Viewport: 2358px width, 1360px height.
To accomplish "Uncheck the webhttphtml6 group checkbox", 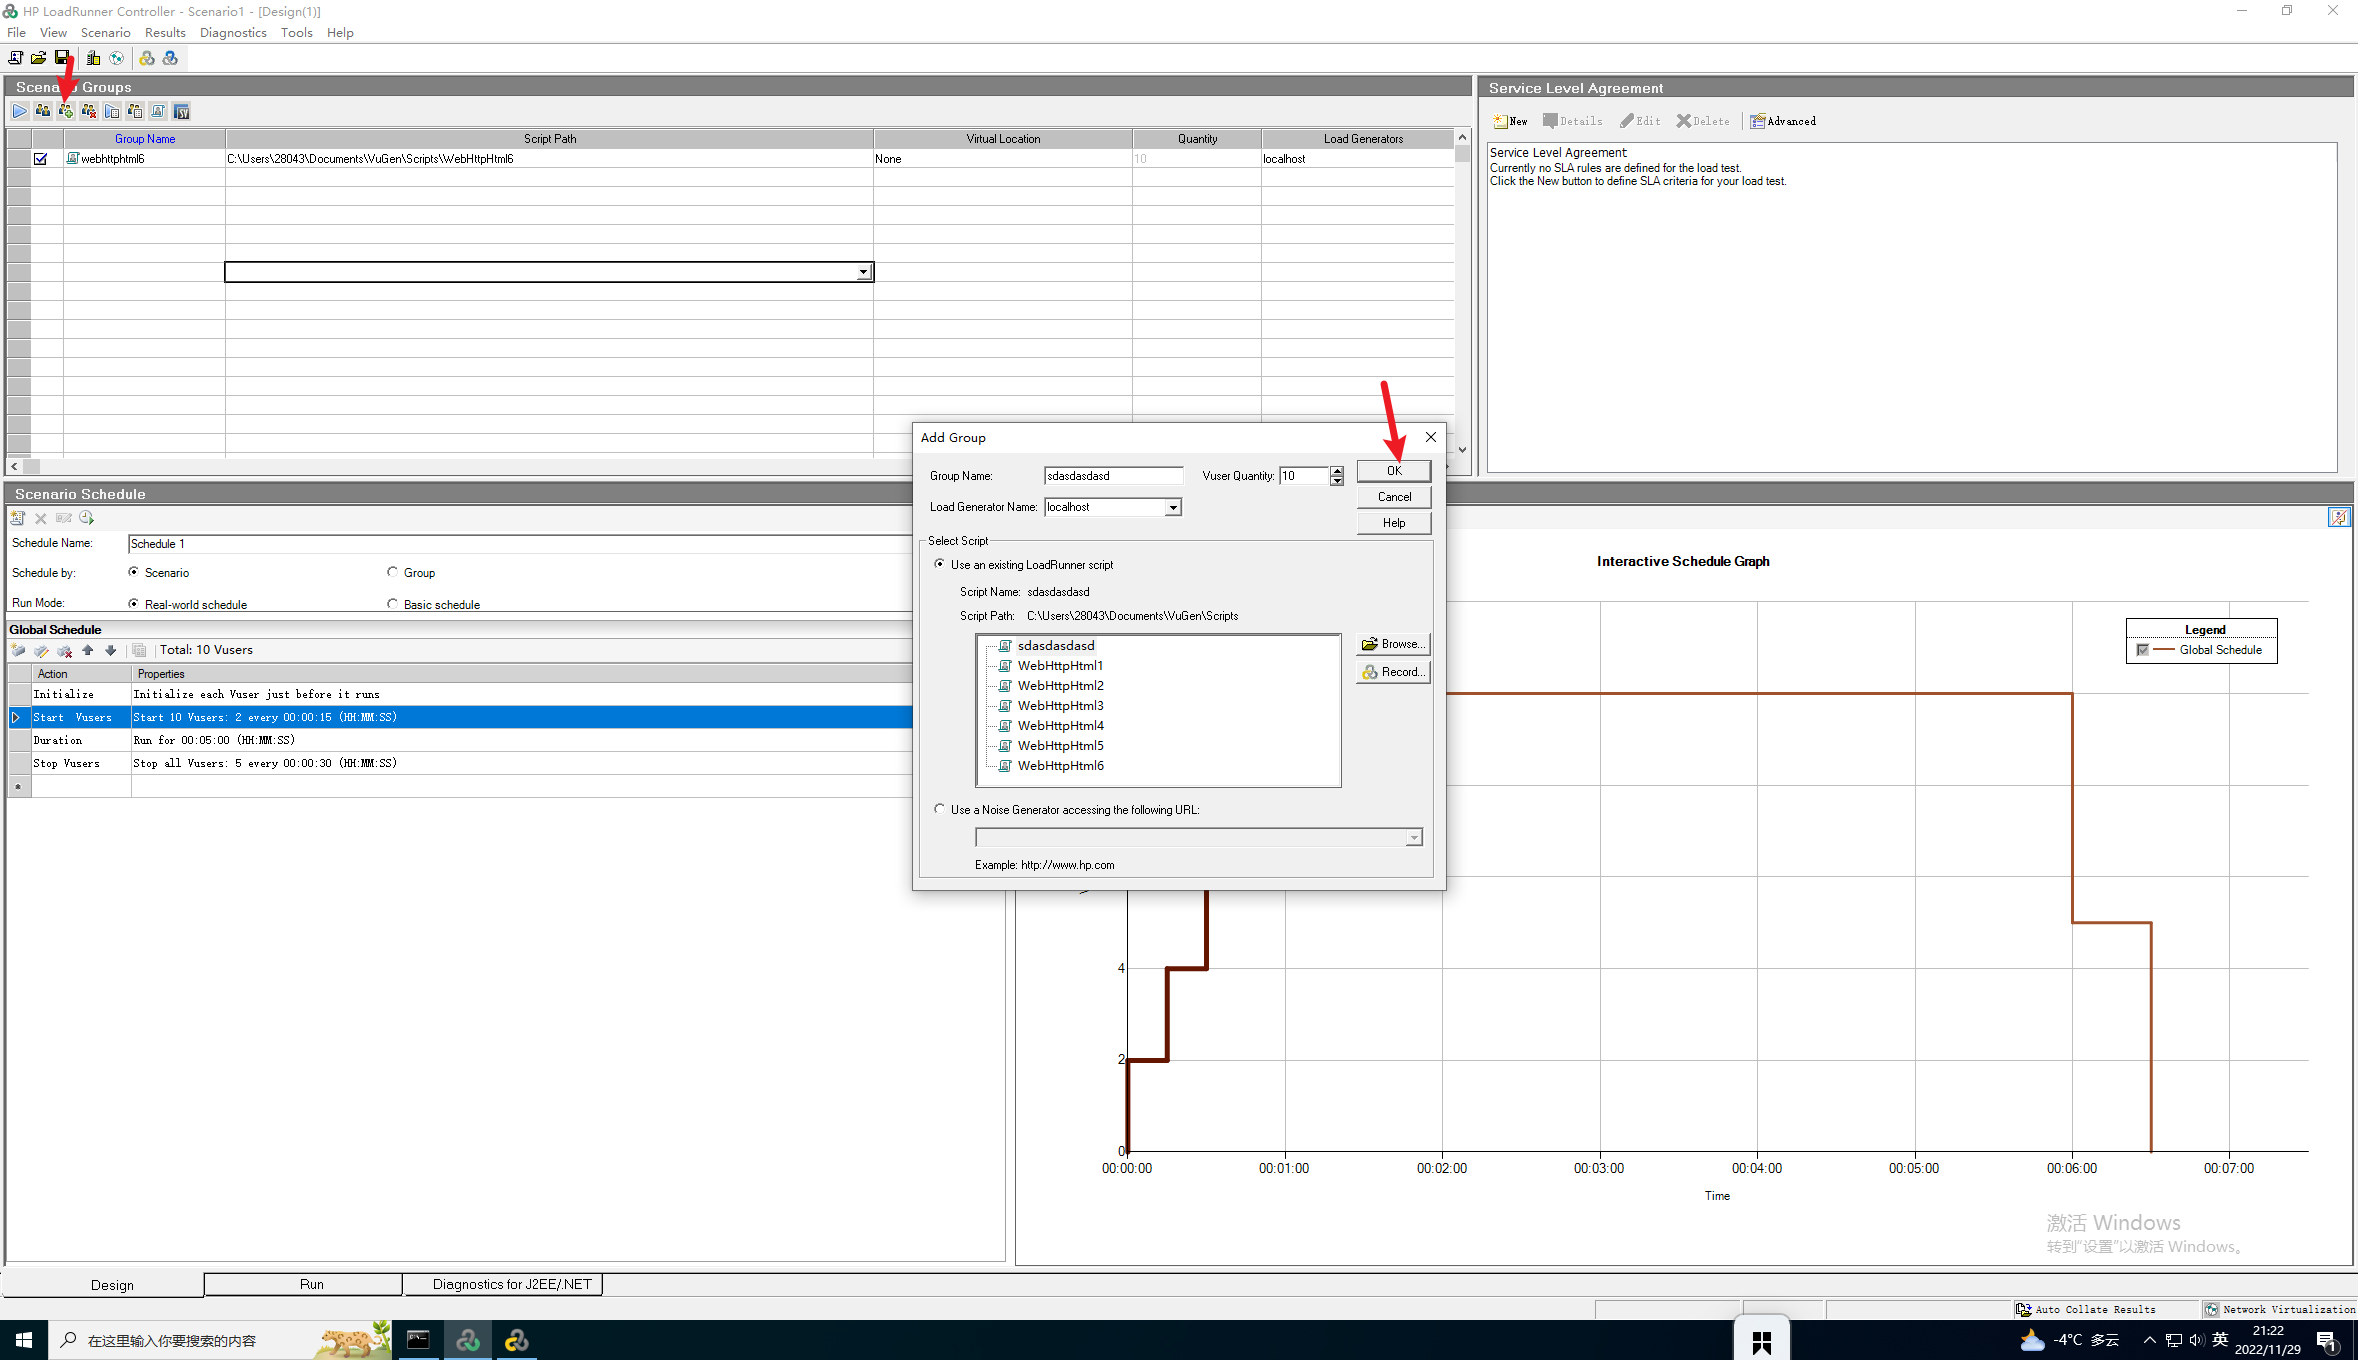I will tap(41, 158).
